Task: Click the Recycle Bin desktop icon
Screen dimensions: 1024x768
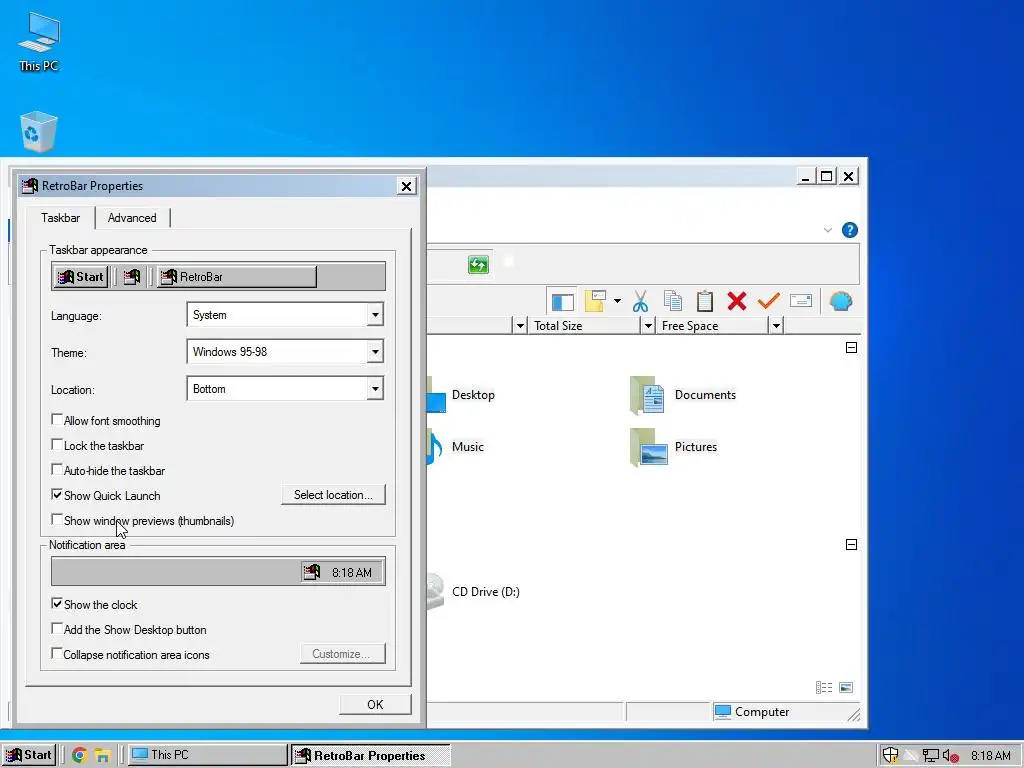Action: [39, 131]
